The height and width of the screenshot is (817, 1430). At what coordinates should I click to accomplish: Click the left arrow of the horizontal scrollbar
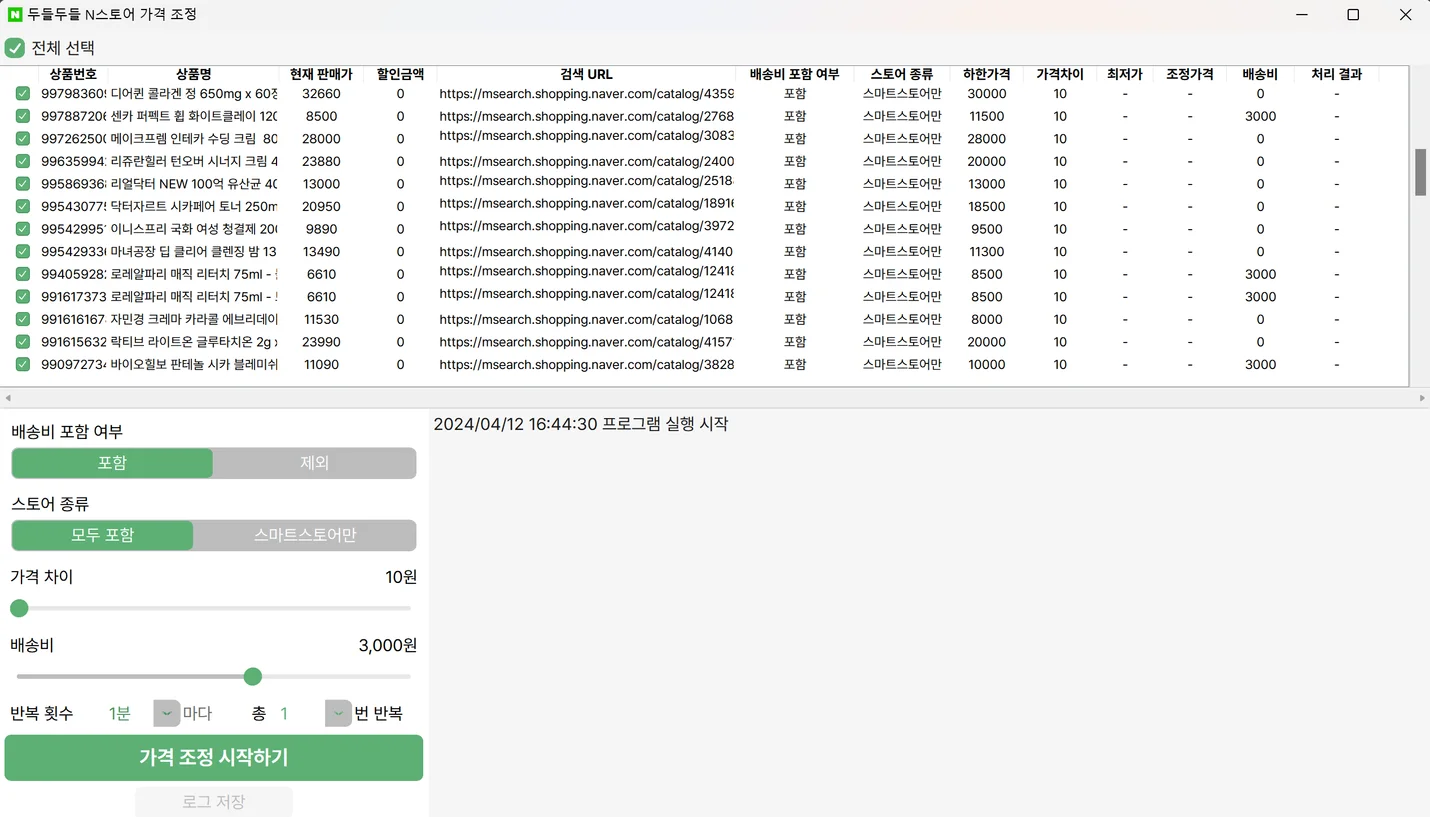pos(6,398)
